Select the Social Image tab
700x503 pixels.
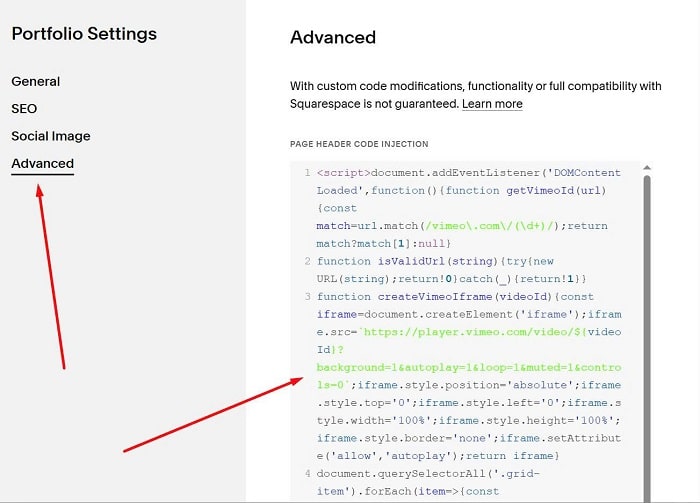tap(51, 136)
